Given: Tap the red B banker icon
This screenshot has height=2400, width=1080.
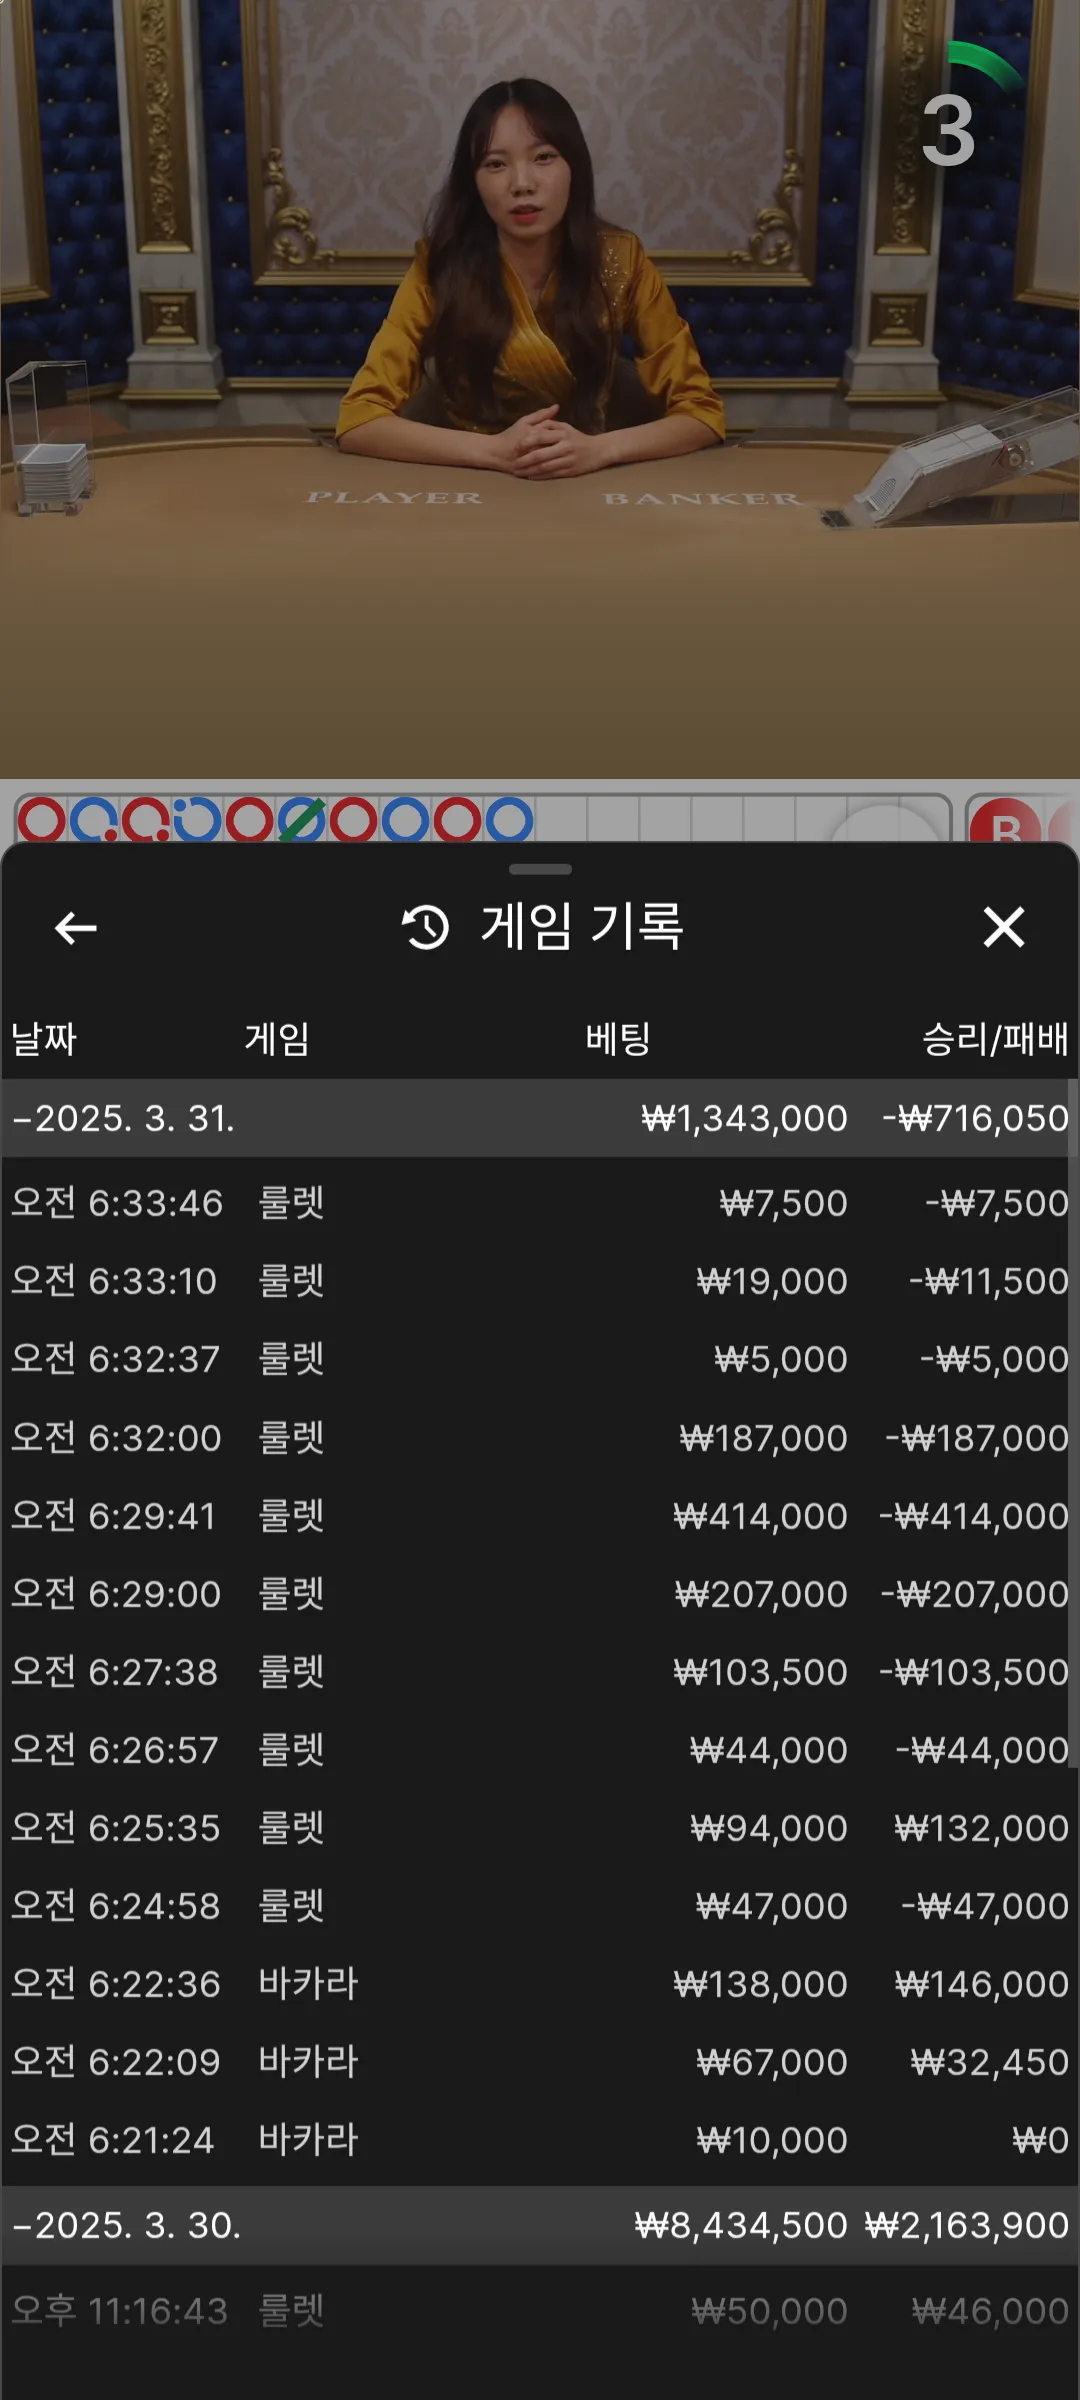Looking at the screenshot, I should (1005, 824).
